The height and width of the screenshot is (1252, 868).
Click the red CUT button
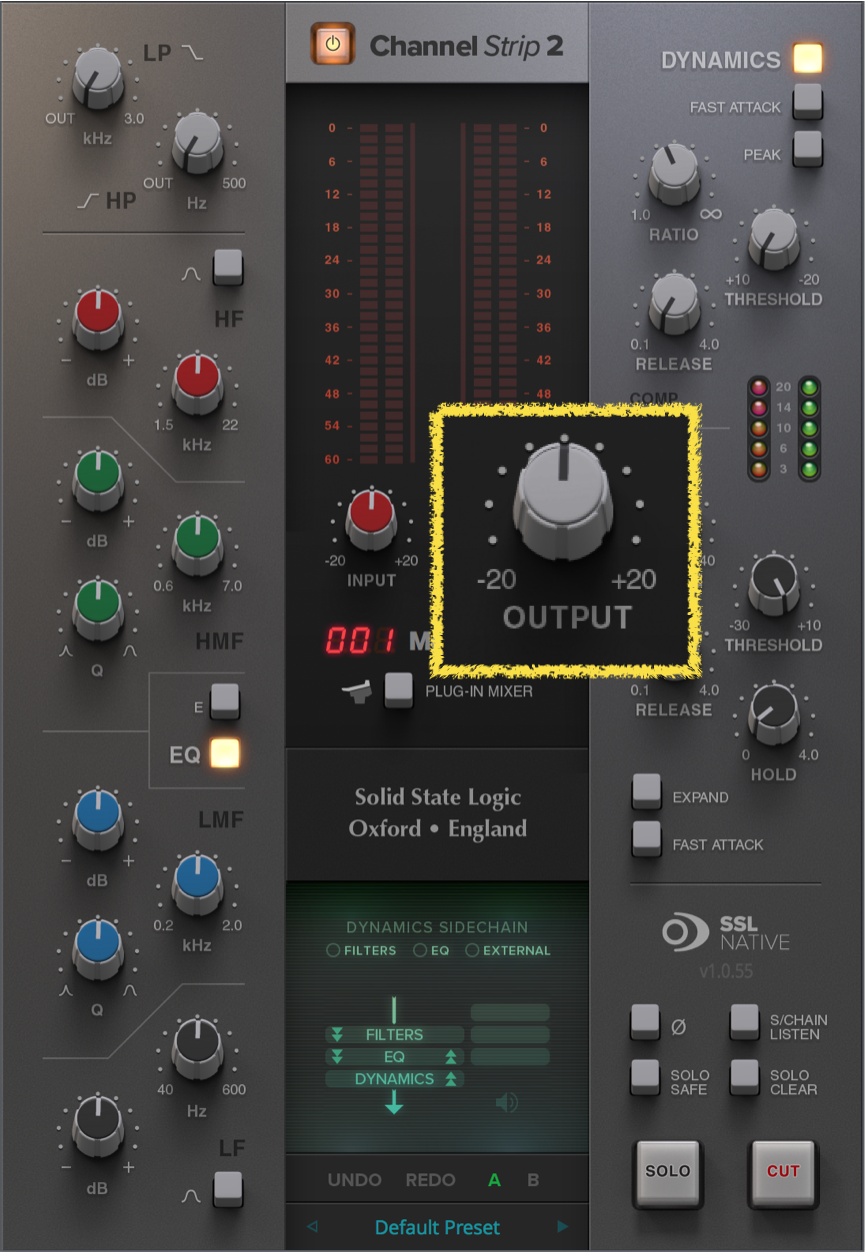click(x=784, y=1172)
